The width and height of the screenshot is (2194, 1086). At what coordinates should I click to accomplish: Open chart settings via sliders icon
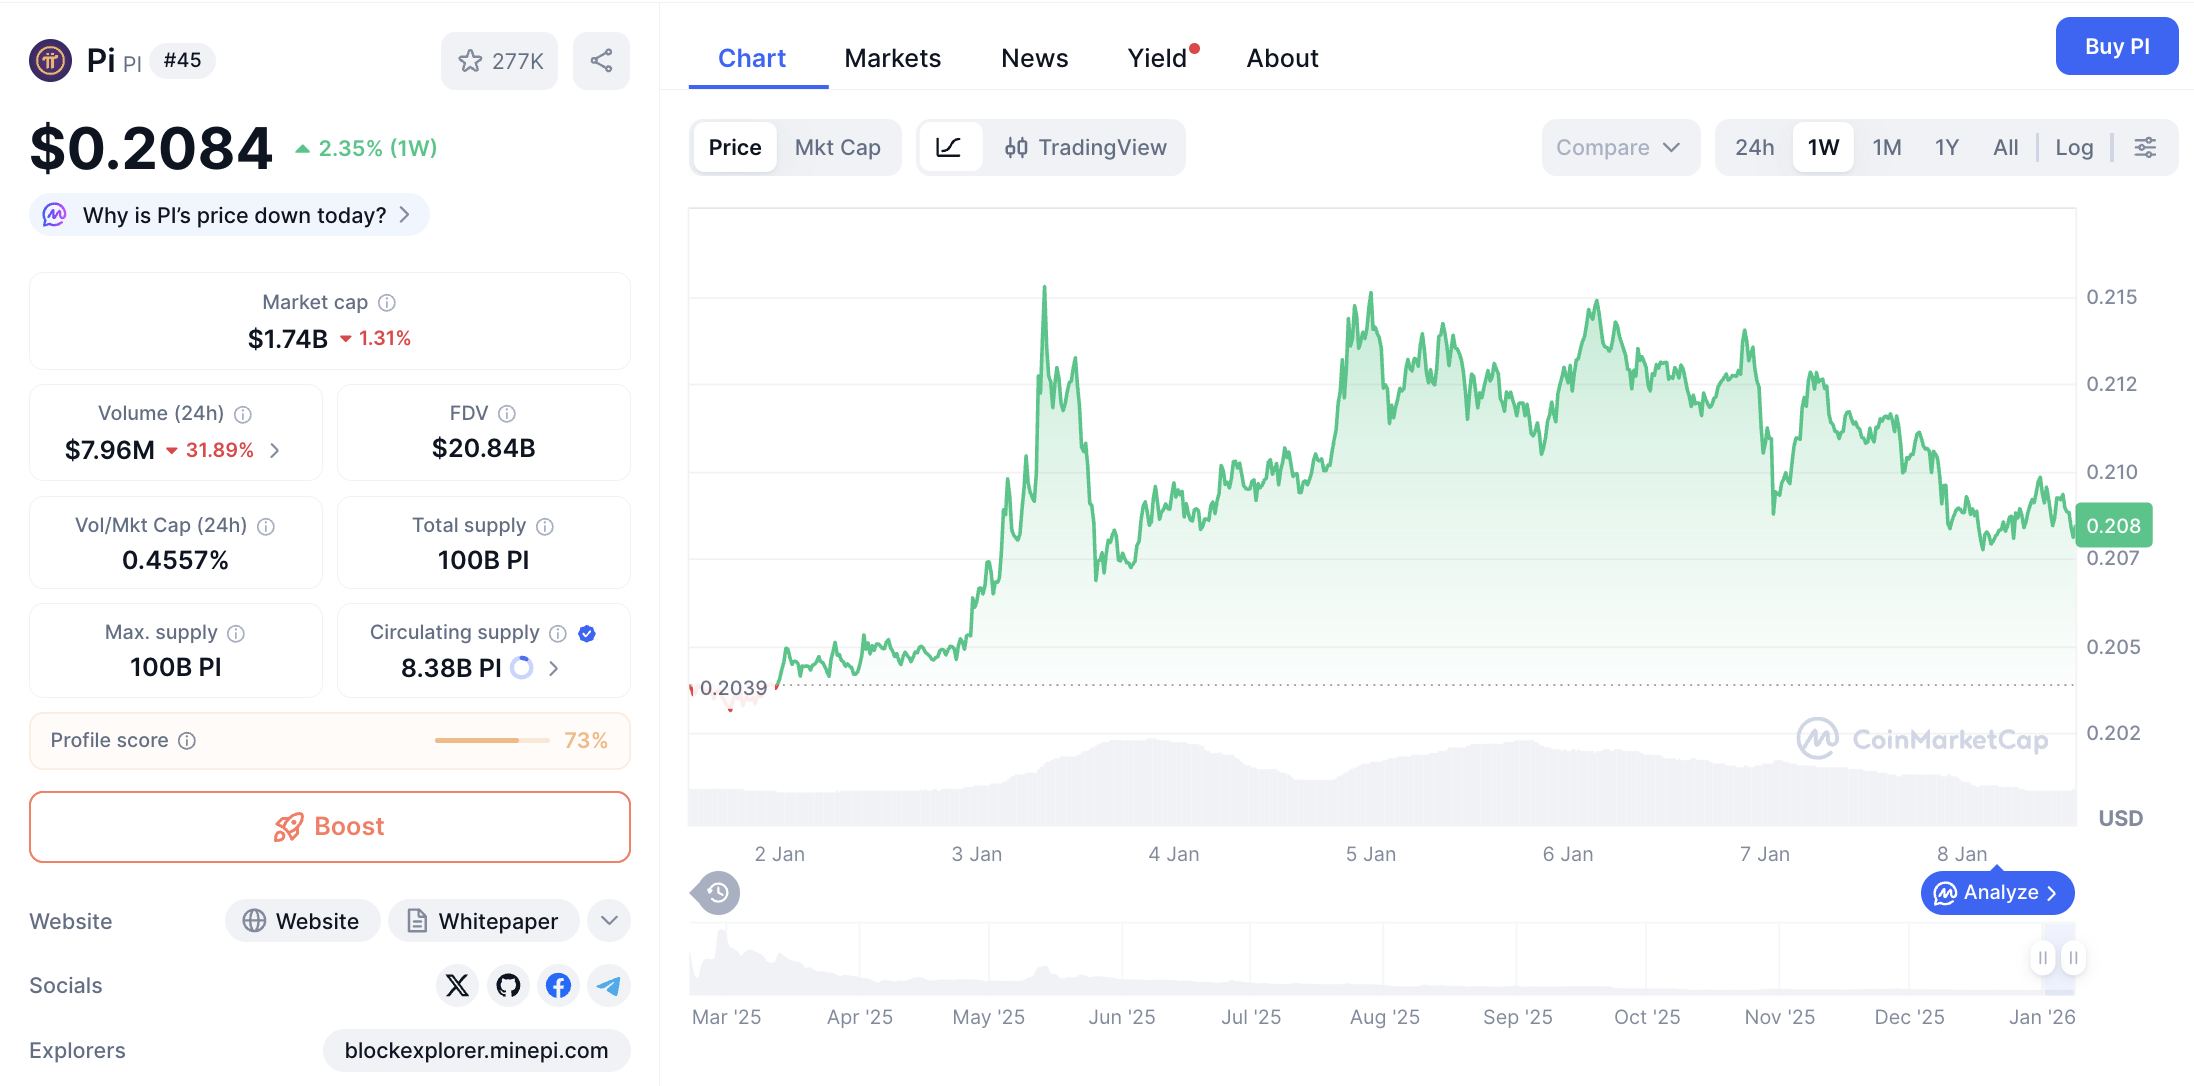pyautogui.click(x=2146, y=147)
